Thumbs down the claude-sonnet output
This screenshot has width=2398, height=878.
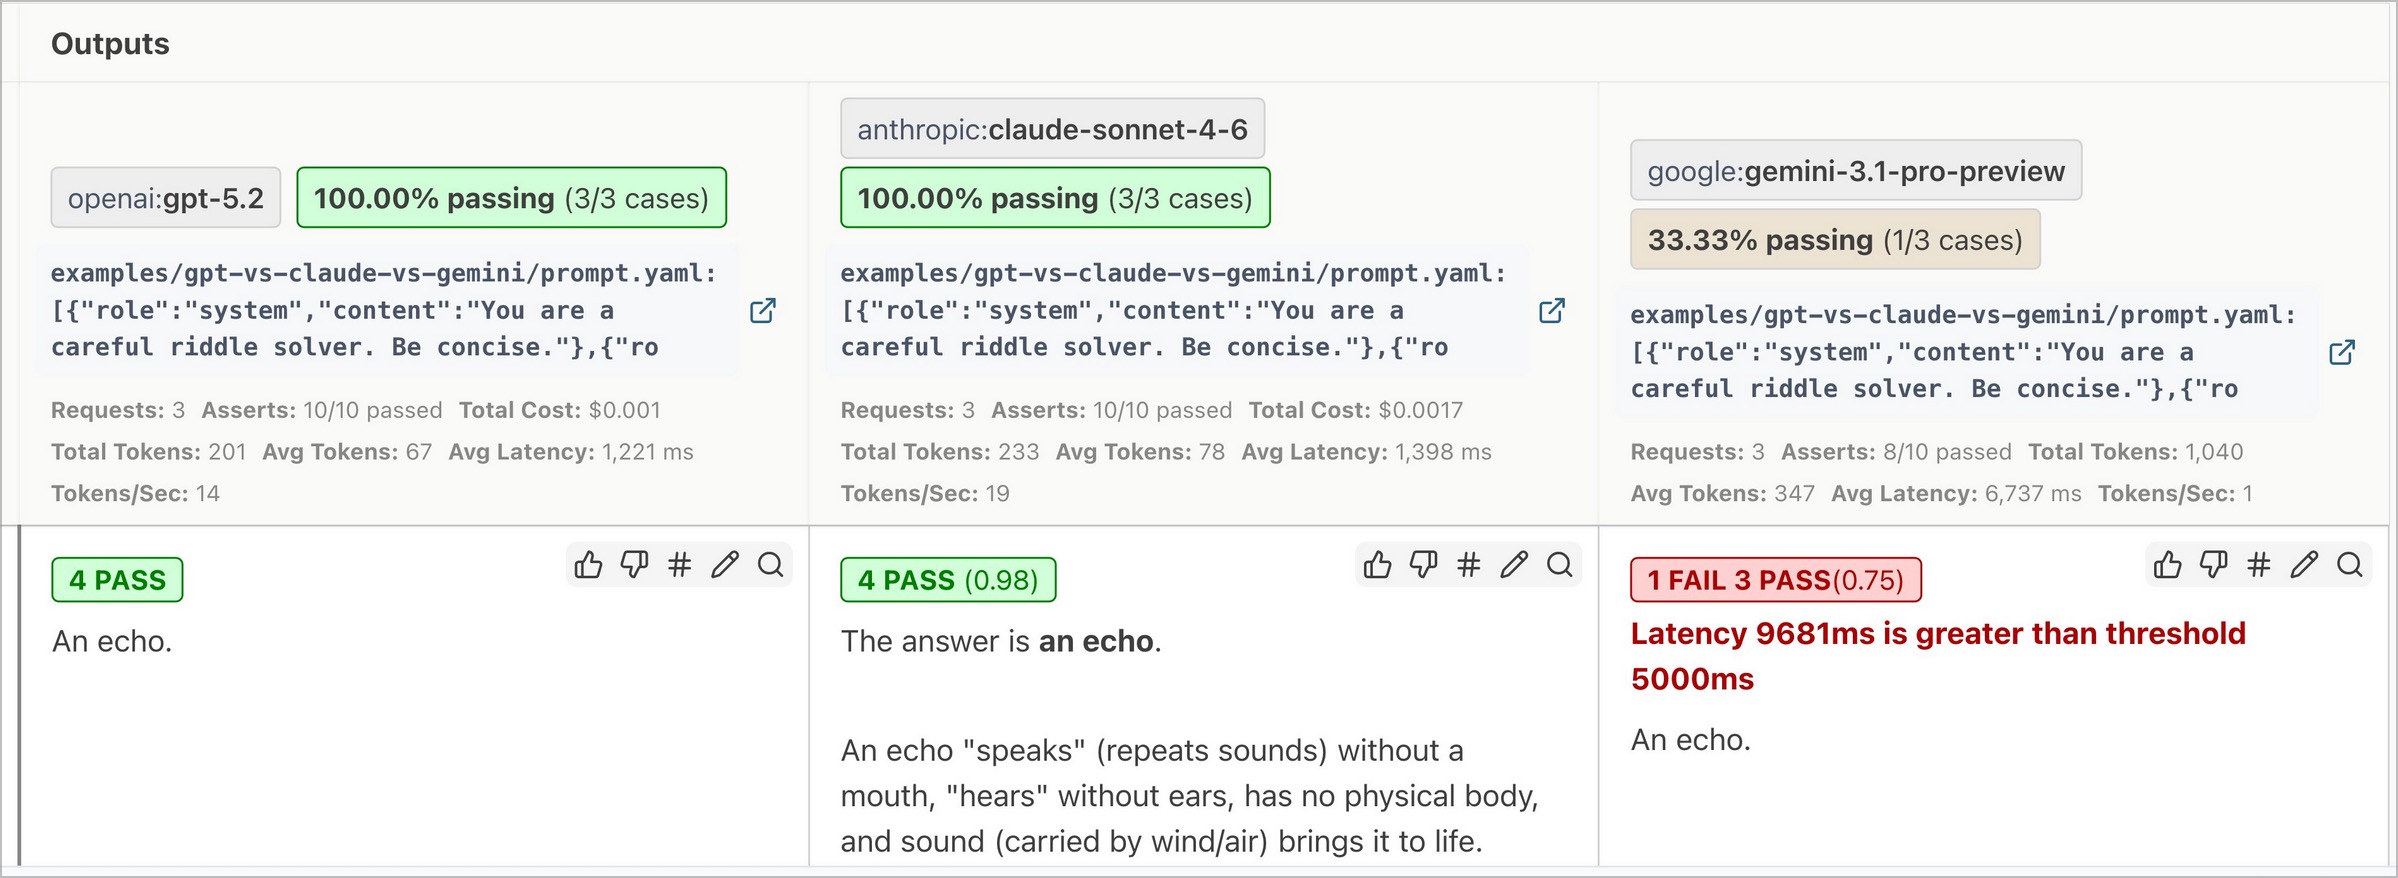[x=1423, y=565]
